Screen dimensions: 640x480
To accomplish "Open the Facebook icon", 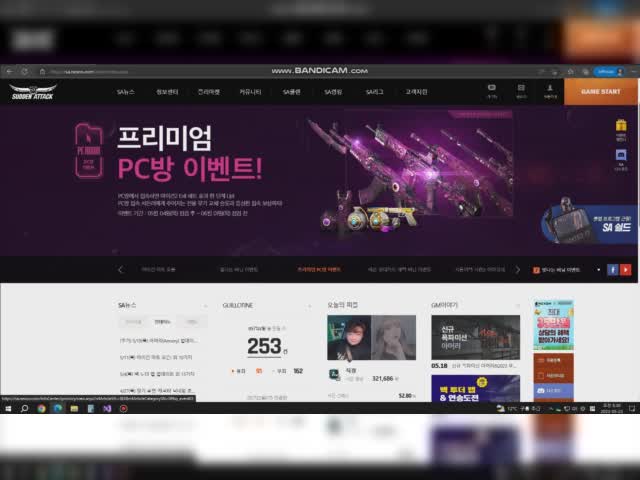I will pyautogui.click(x=612, y=270).
